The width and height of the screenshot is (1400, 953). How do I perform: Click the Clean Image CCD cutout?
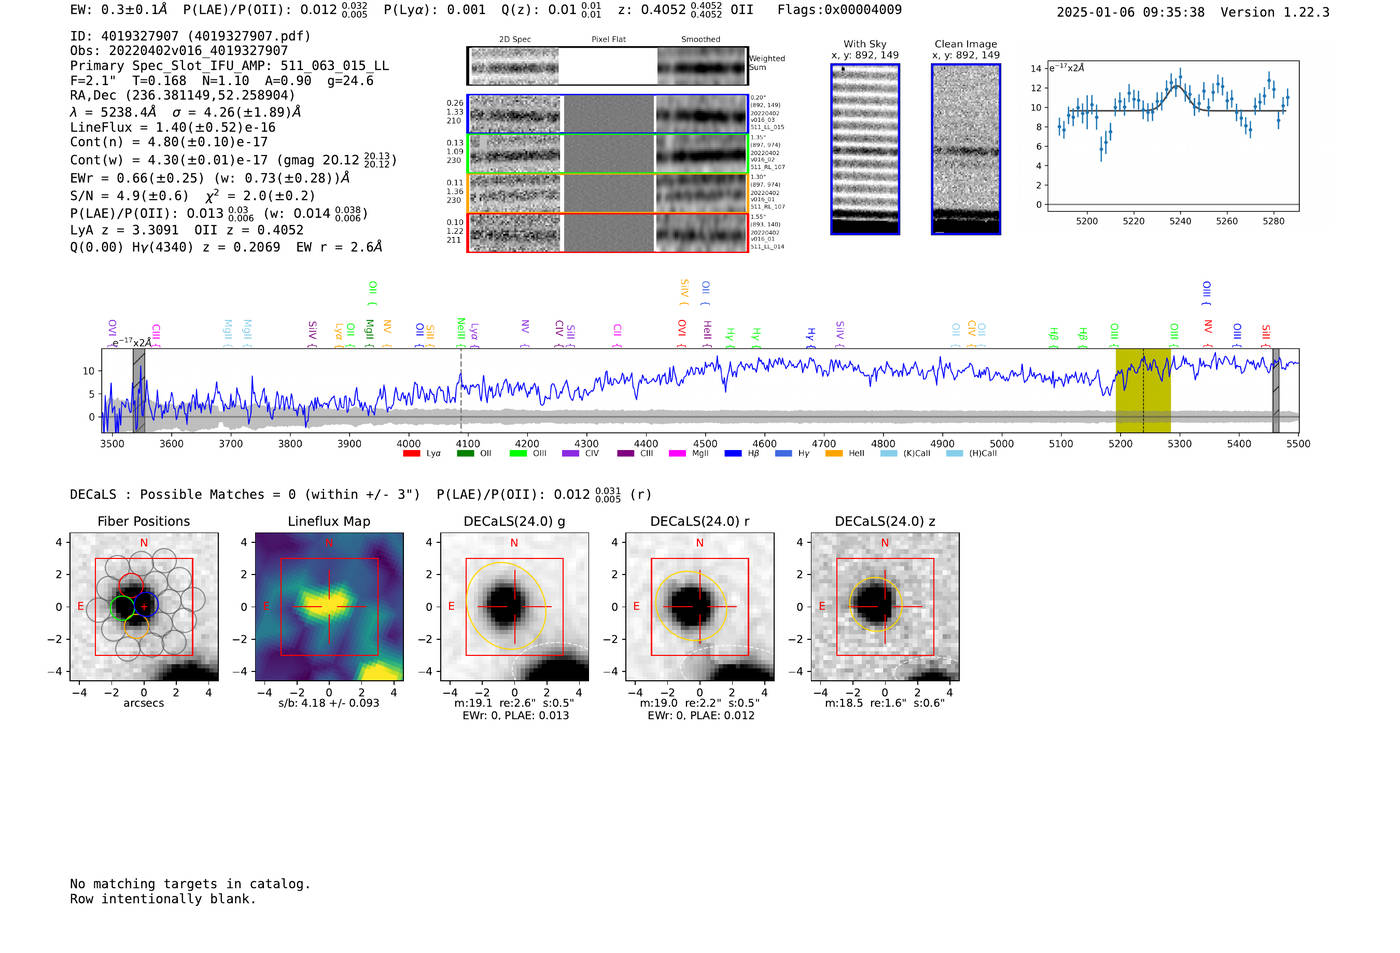(966, 149)
